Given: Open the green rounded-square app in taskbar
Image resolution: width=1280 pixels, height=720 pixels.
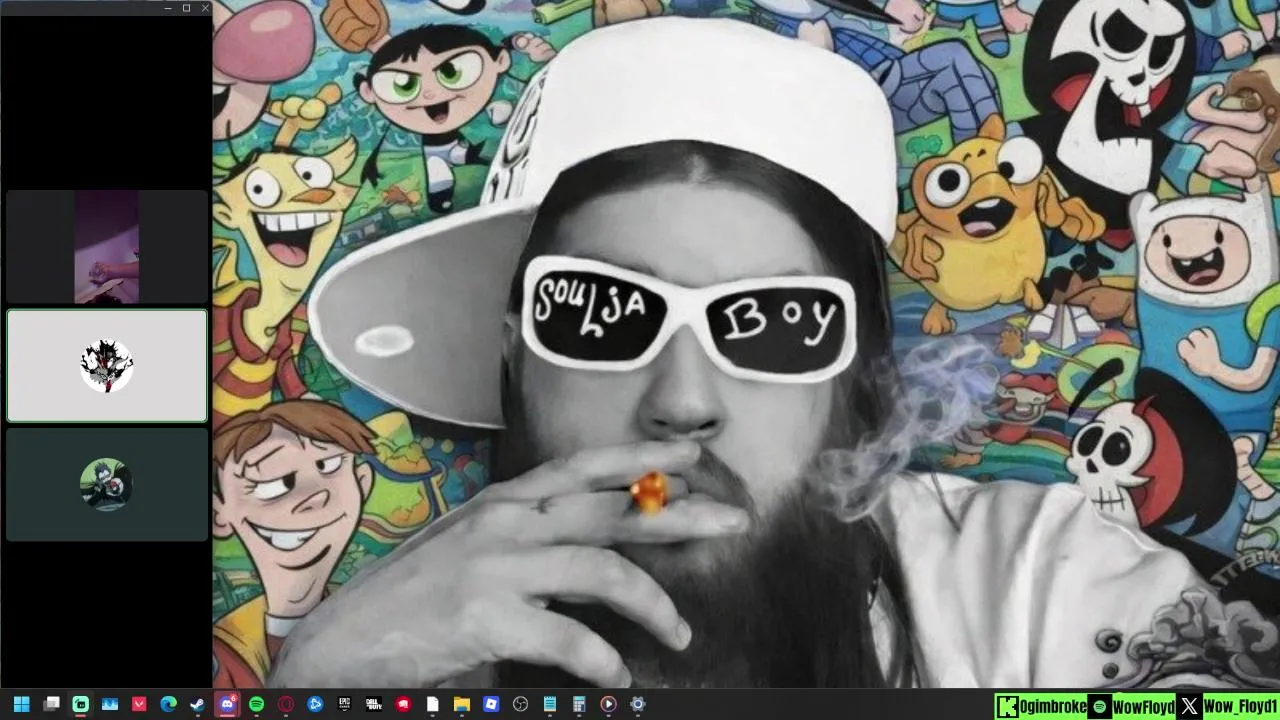Looking at the screenshot, I should pyautogui.click(x=80, y=704).
